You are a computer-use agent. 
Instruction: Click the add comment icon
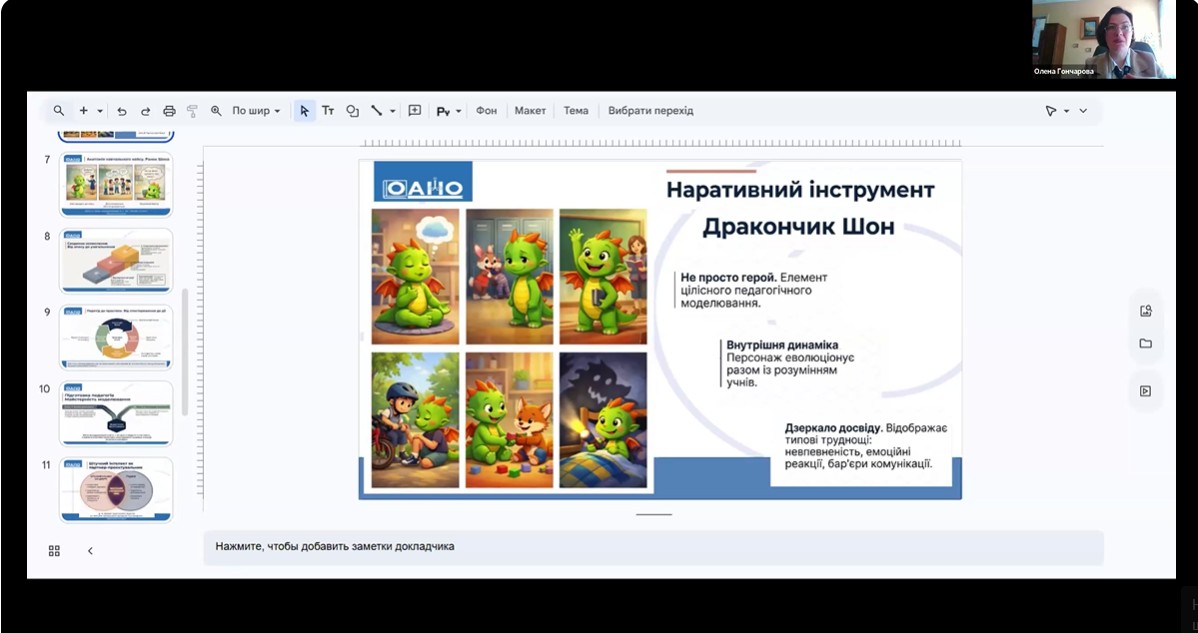coord(415,111)
